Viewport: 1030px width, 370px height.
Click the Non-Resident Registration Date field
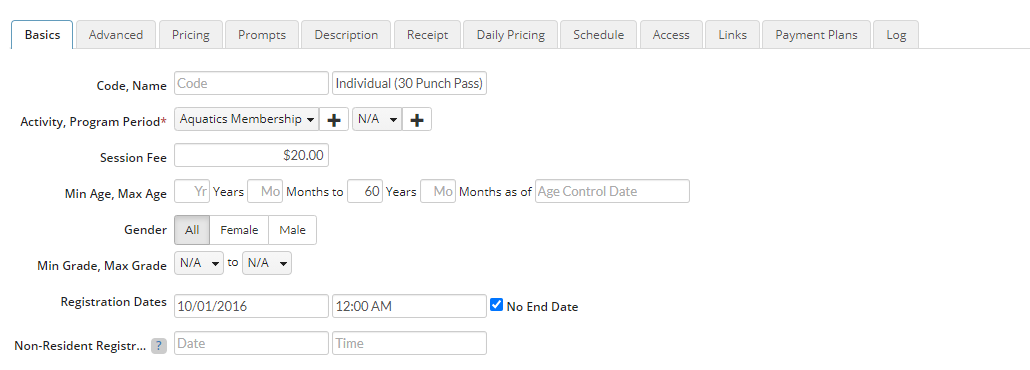pos(251,343)
